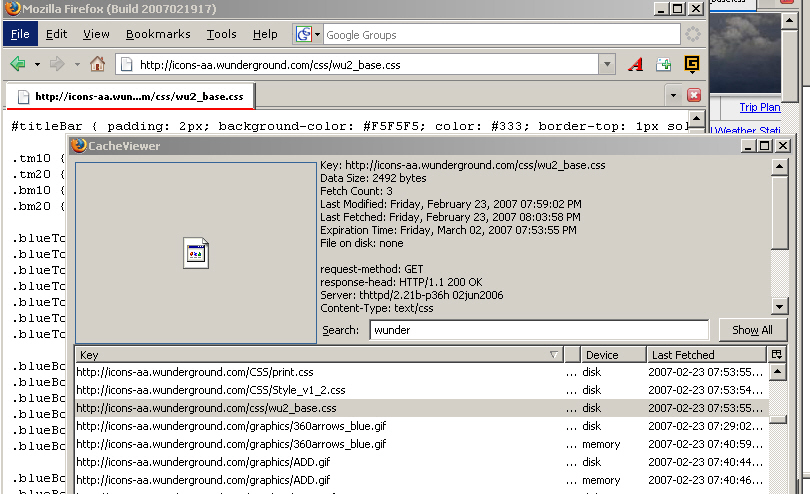Click the details pane scroll-down arrow
Viewport: 810px width, 494px height.
(779, 306)
